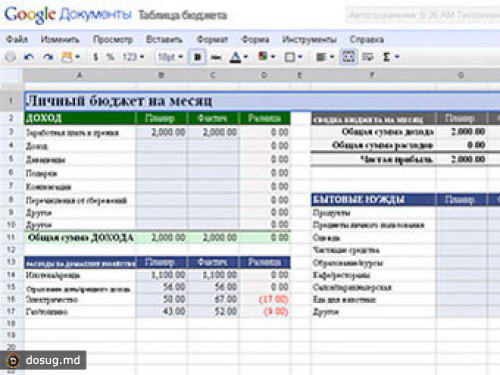This screenshot has height=375, width=500.
Task: Open the cell borders dropdown
Action: (293, 57)
